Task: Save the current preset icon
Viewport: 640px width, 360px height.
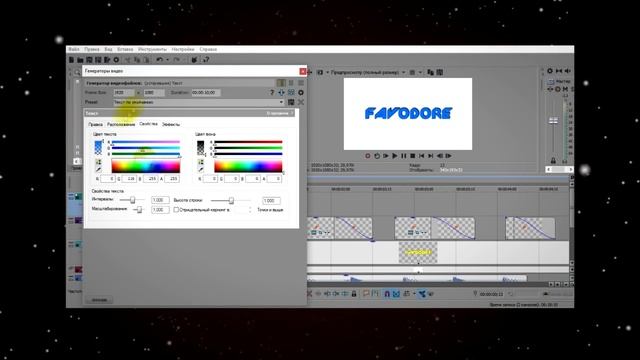Action: click(291, 102)
